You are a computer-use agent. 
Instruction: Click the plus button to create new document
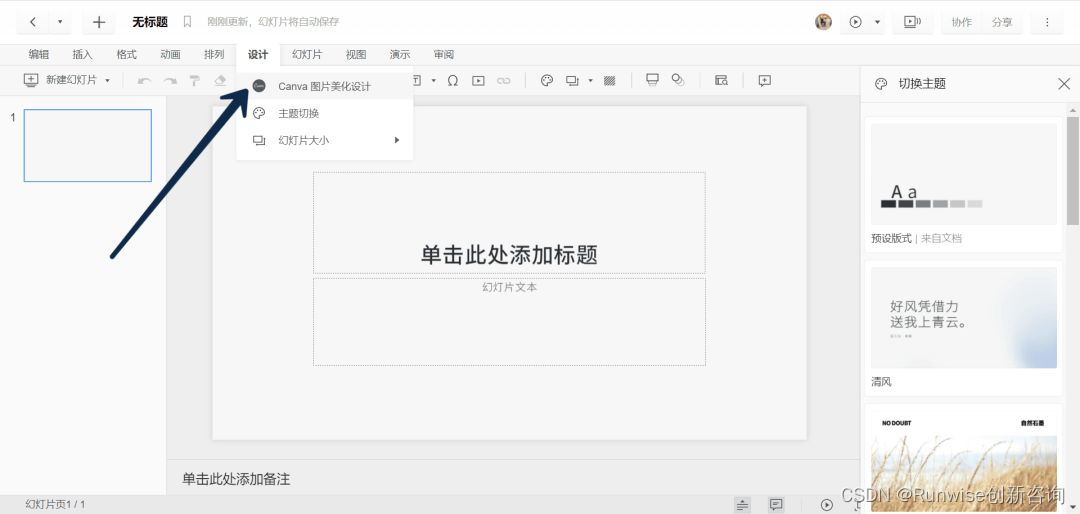[98, 22]
